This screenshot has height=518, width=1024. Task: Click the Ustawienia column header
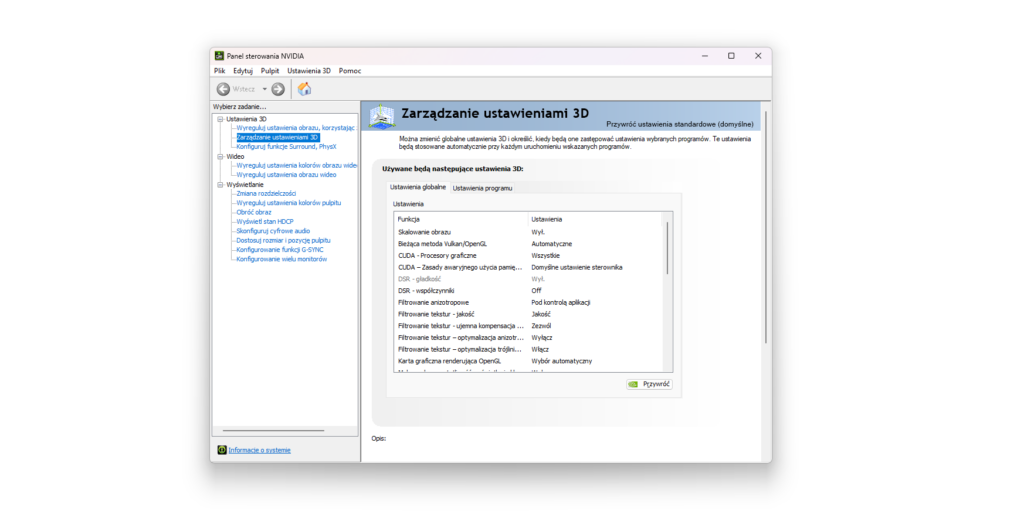click(x=596, y=219)
